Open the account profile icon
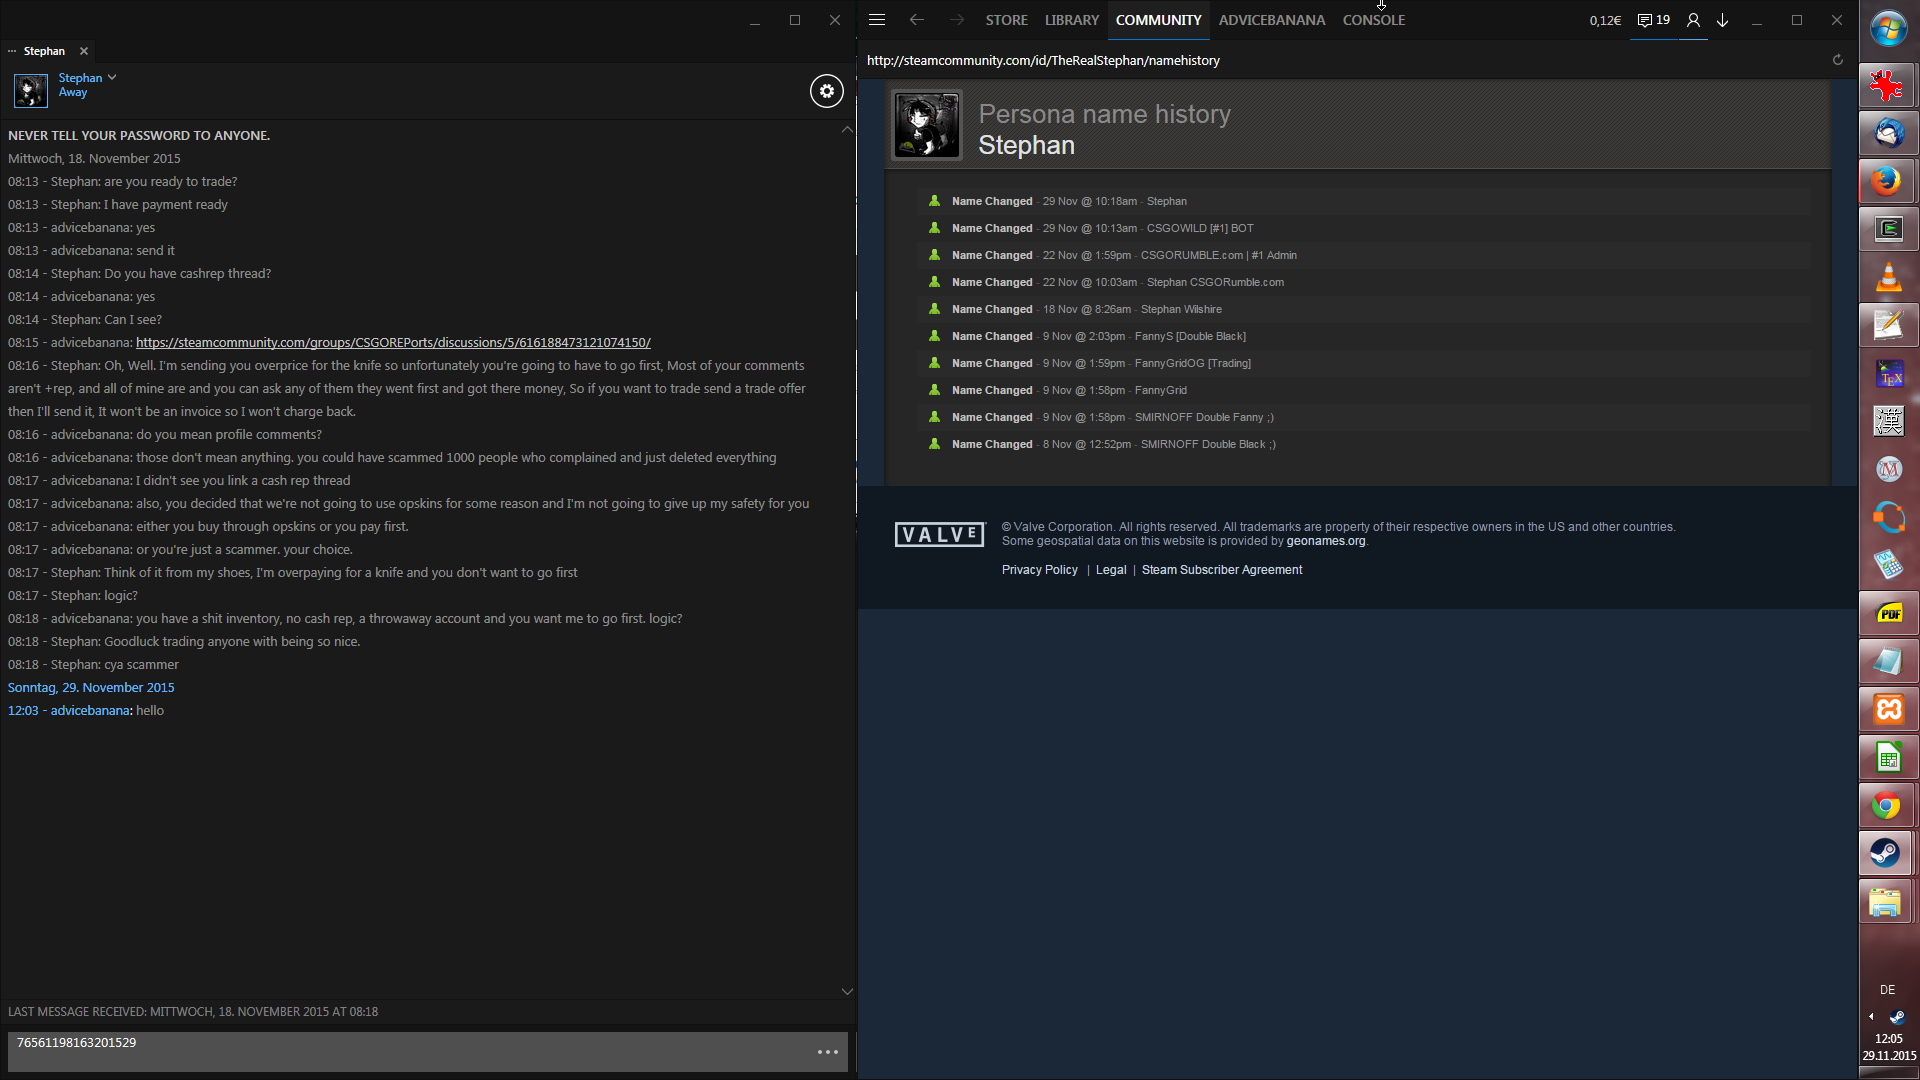 (1693, 20)
